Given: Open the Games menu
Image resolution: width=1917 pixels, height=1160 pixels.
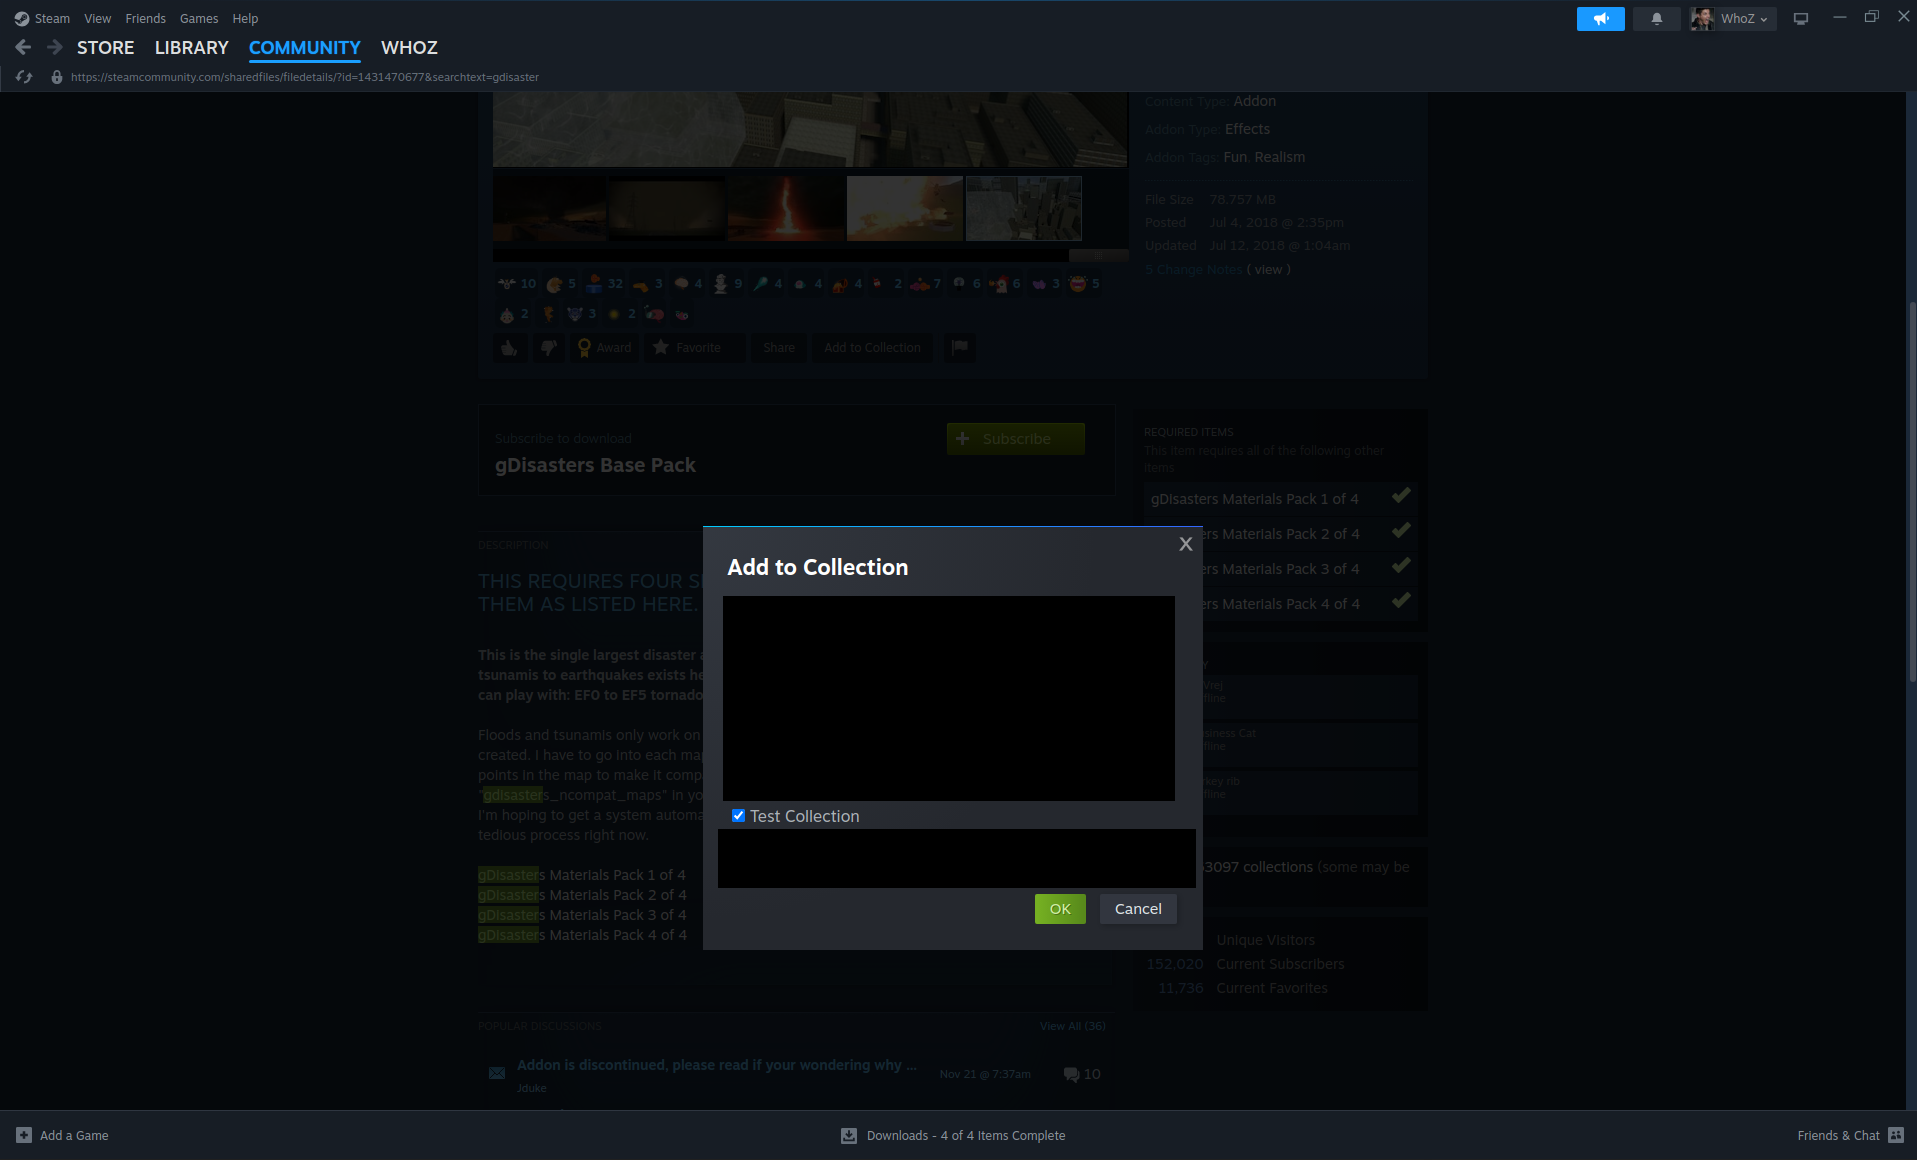Looking at the screenshot, I should pyautogui.click(x=199, y=18).
